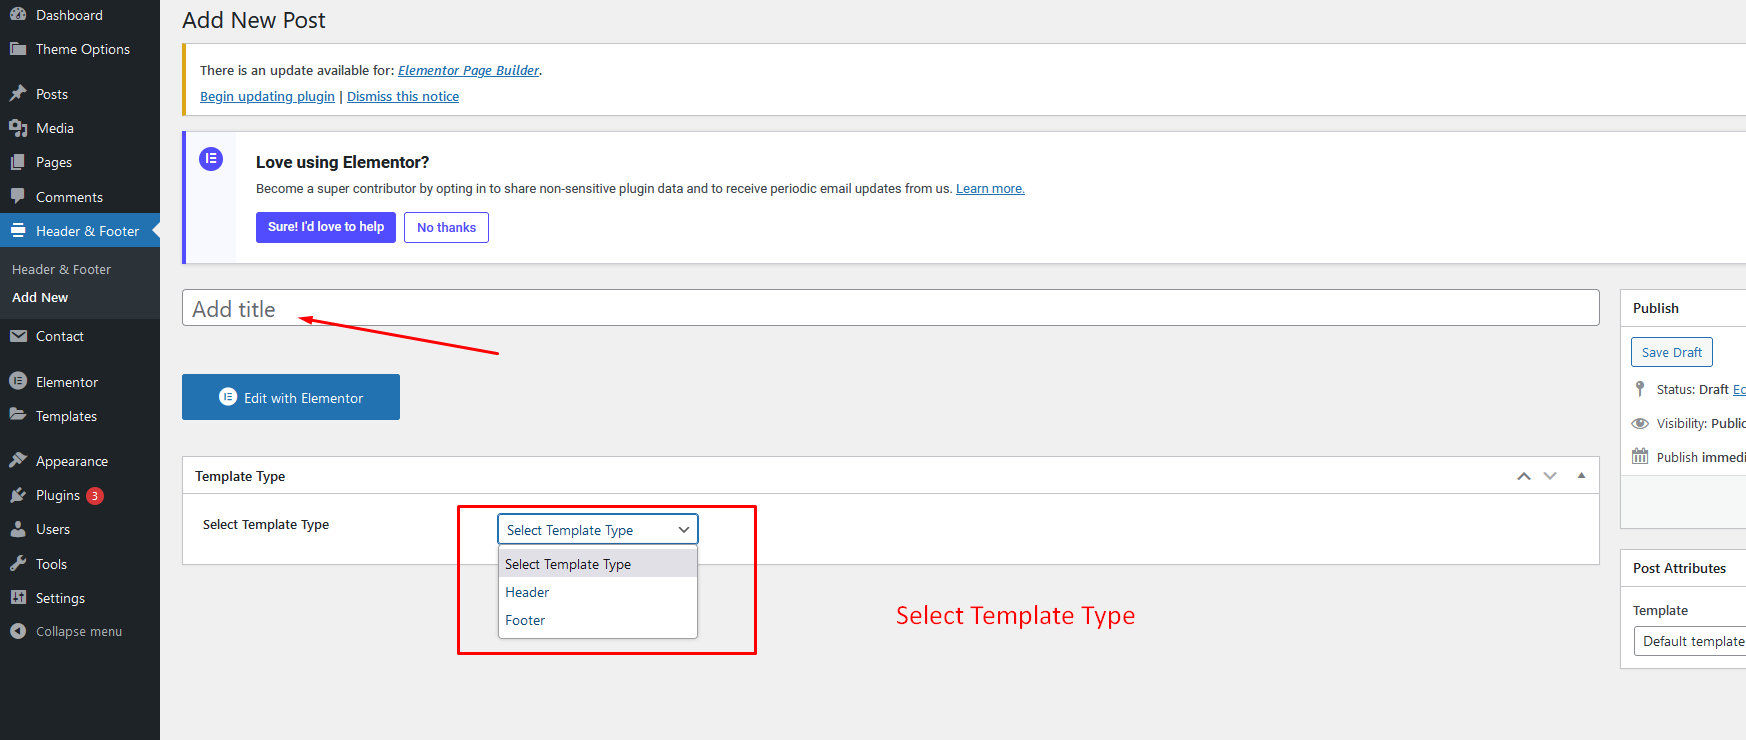The height and width of the screenshot is (740, 1746).
Task: Click the Plugins plug icon
Action: [18, 495]
